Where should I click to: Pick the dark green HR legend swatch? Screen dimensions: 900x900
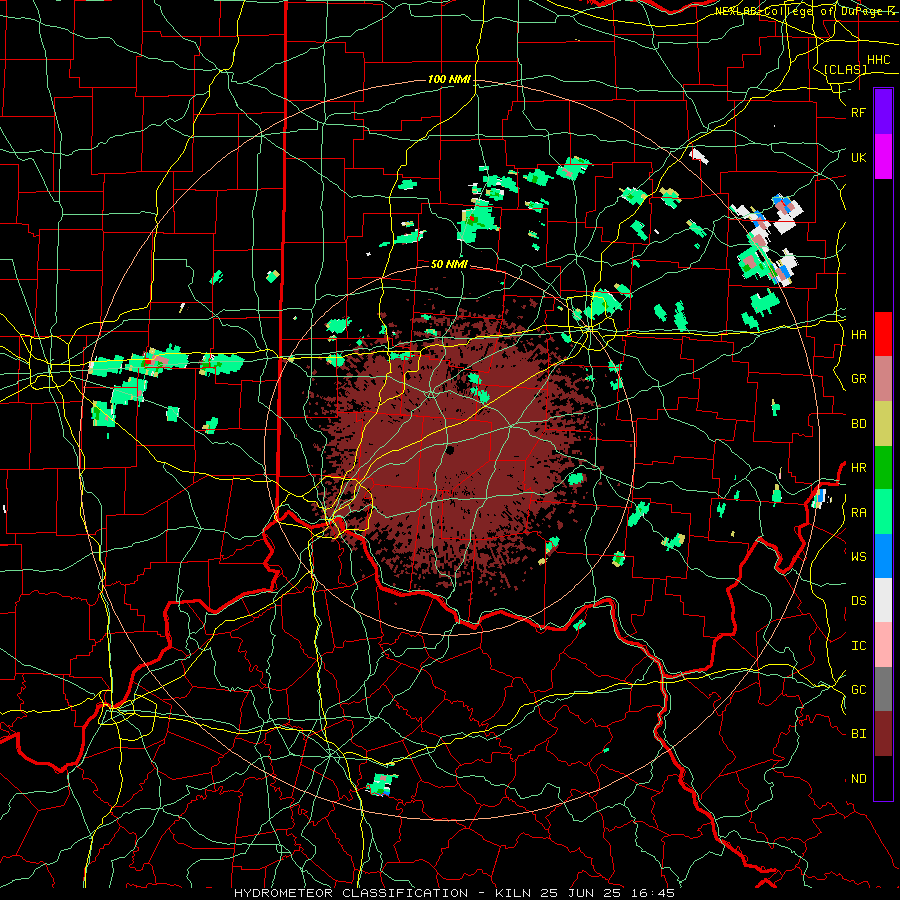coord(883,468)
